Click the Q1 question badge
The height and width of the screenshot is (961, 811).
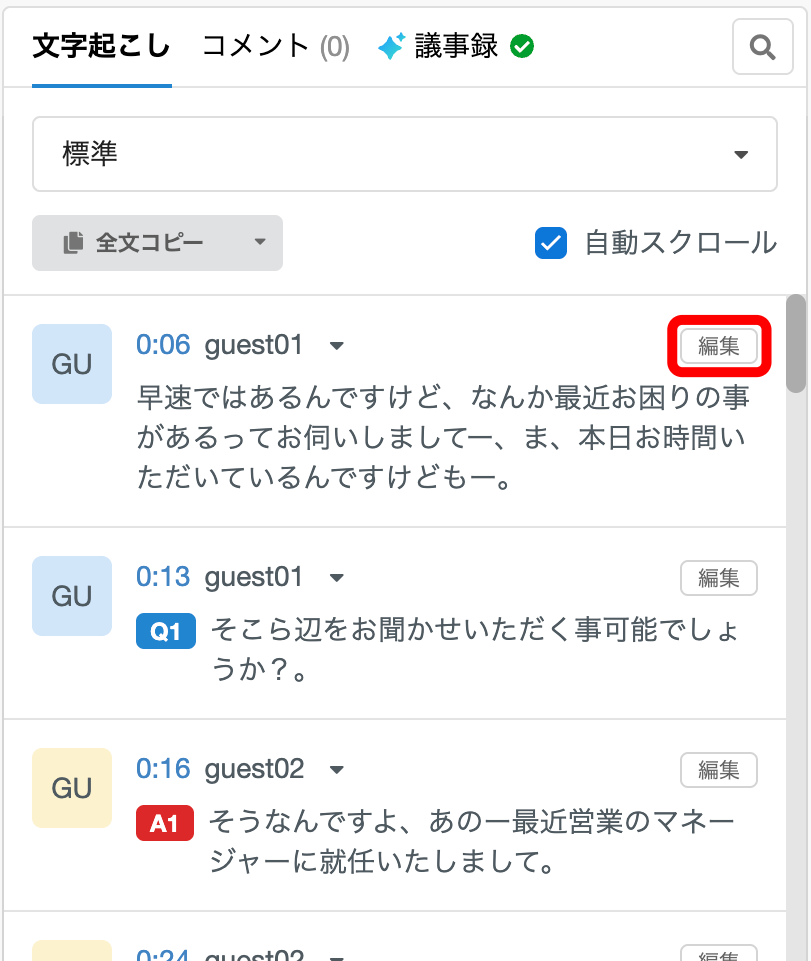[x=166, y=631]
